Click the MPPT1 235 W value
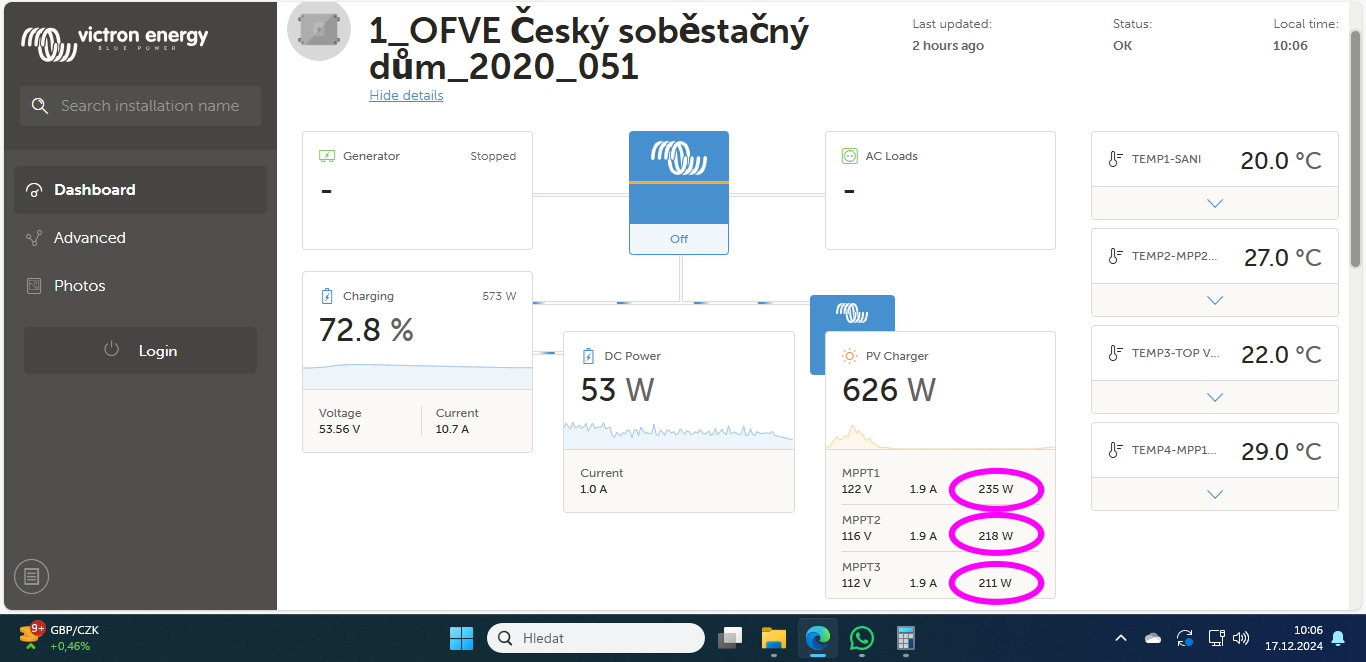 coord(996,490)
